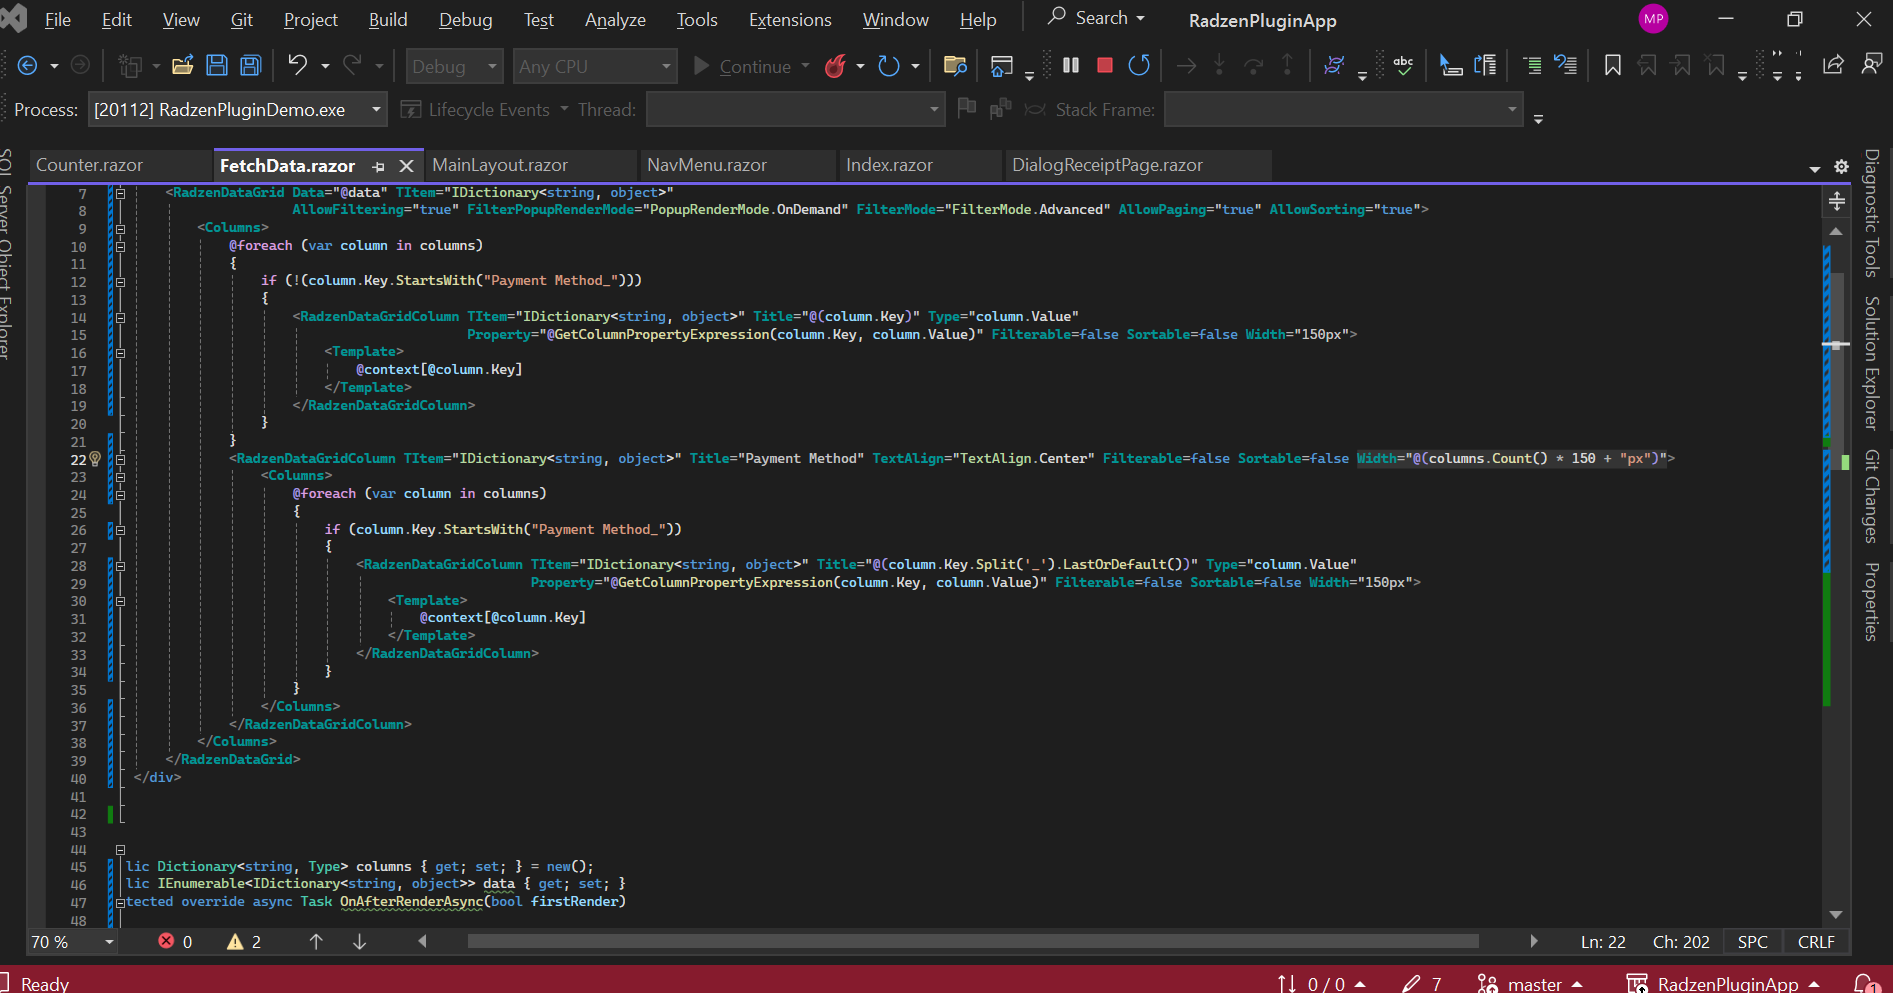Open Find in Files folder-search icon
The height and width of the screenshot is (993, 1893).
[x=955, y=66]
